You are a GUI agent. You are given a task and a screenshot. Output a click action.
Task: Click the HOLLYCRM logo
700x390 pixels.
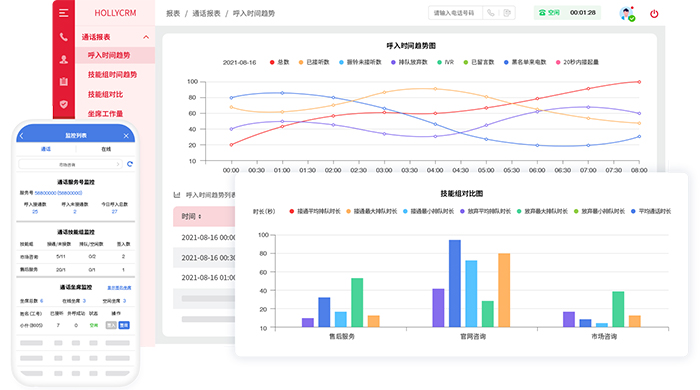[x=115, y=13]
